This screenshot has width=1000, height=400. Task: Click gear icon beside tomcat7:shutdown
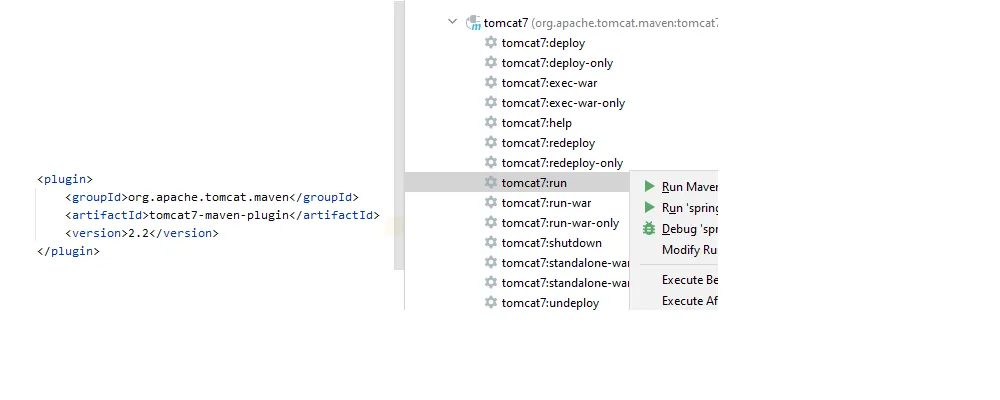[490, 242]
